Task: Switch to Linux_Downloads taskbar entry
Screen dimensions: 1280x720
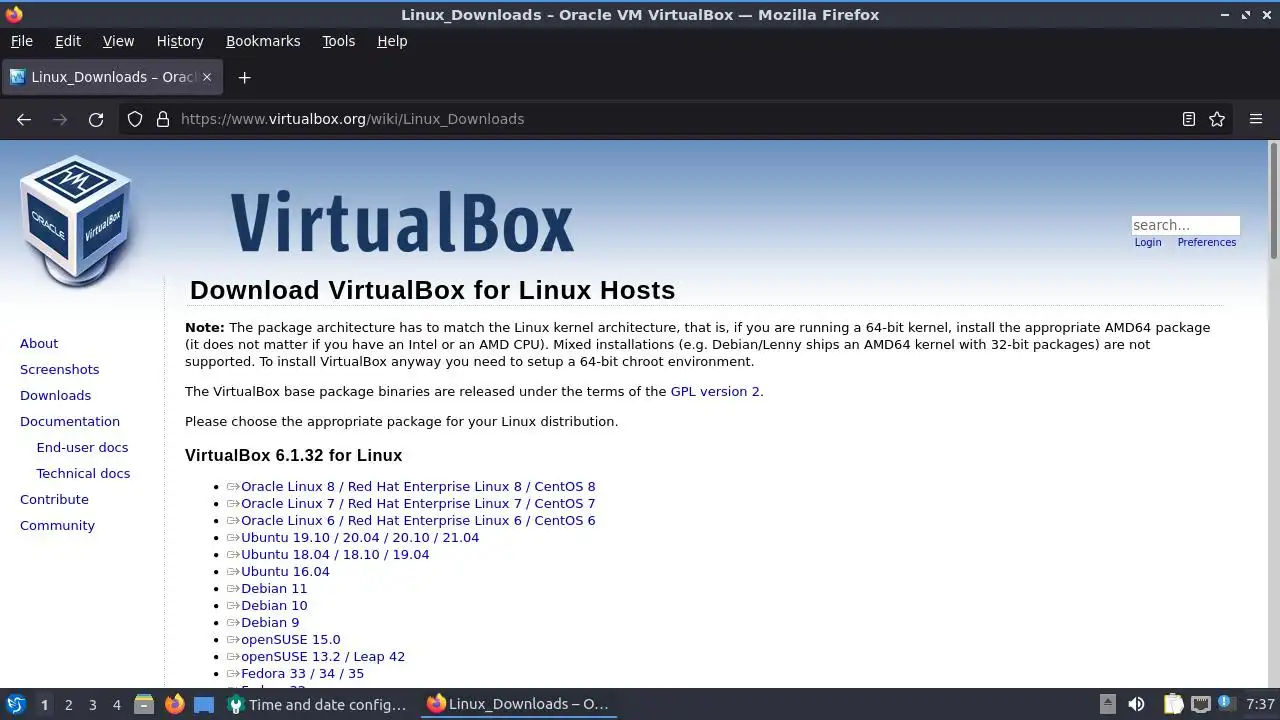Action: [517, 704]
